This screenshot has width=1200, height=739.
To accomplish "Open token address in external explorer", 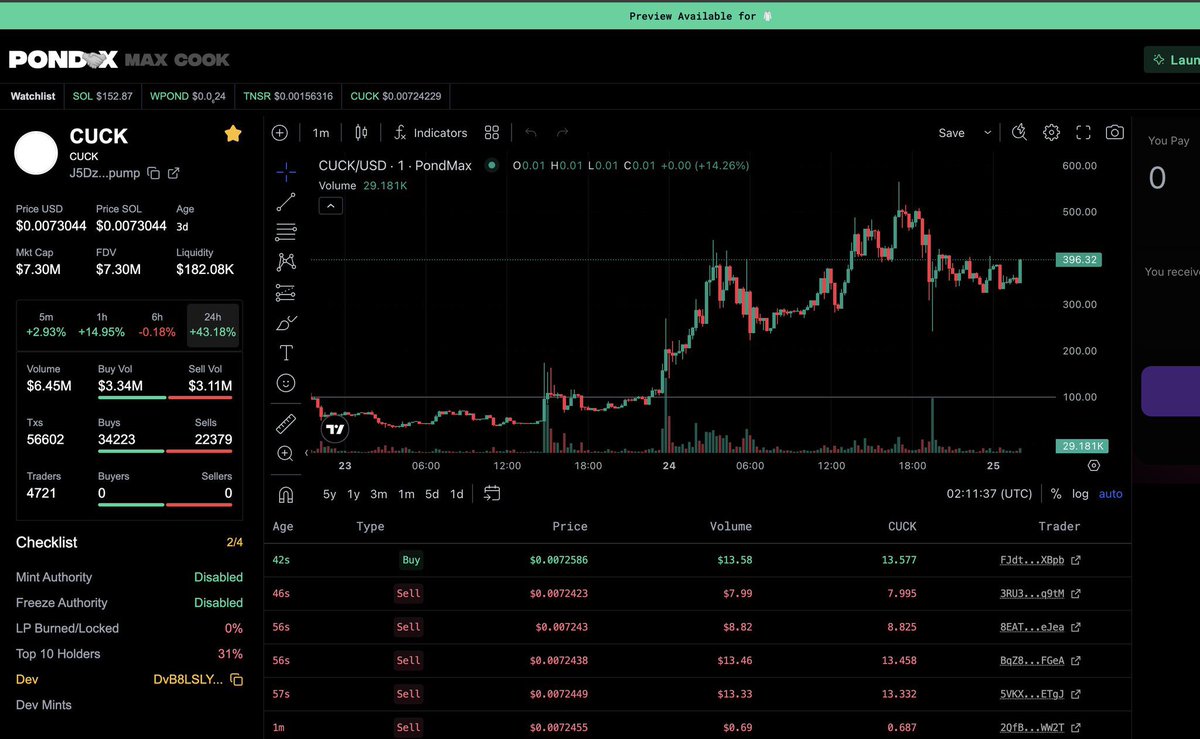I will 173,173.
